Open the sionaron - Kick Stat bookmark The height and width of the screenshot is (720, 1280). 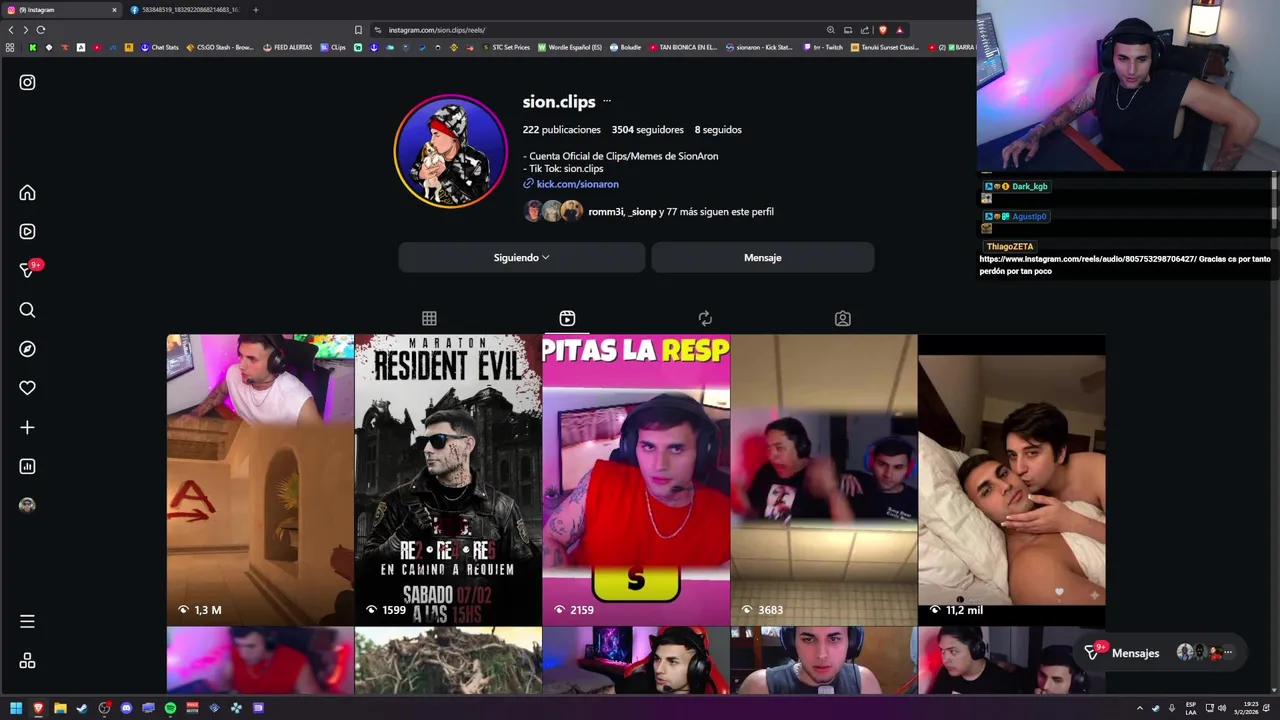coord(759,47)
